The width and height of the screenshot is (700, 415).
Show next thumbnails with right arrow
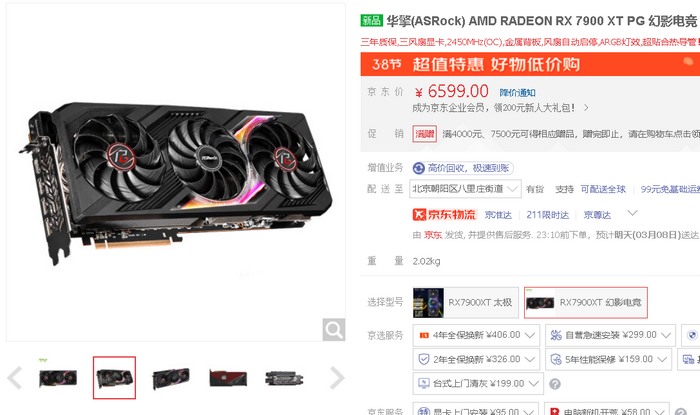click(337, 378)
